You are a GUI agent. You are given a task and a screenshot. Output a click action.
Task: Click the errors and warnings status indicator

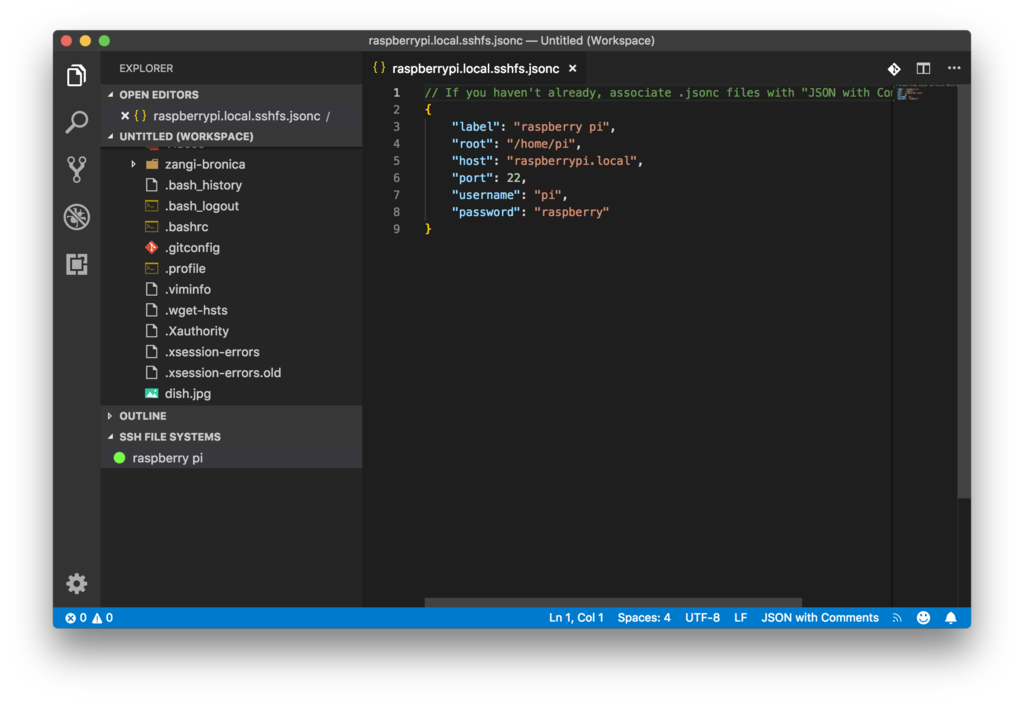click(89, 618)
